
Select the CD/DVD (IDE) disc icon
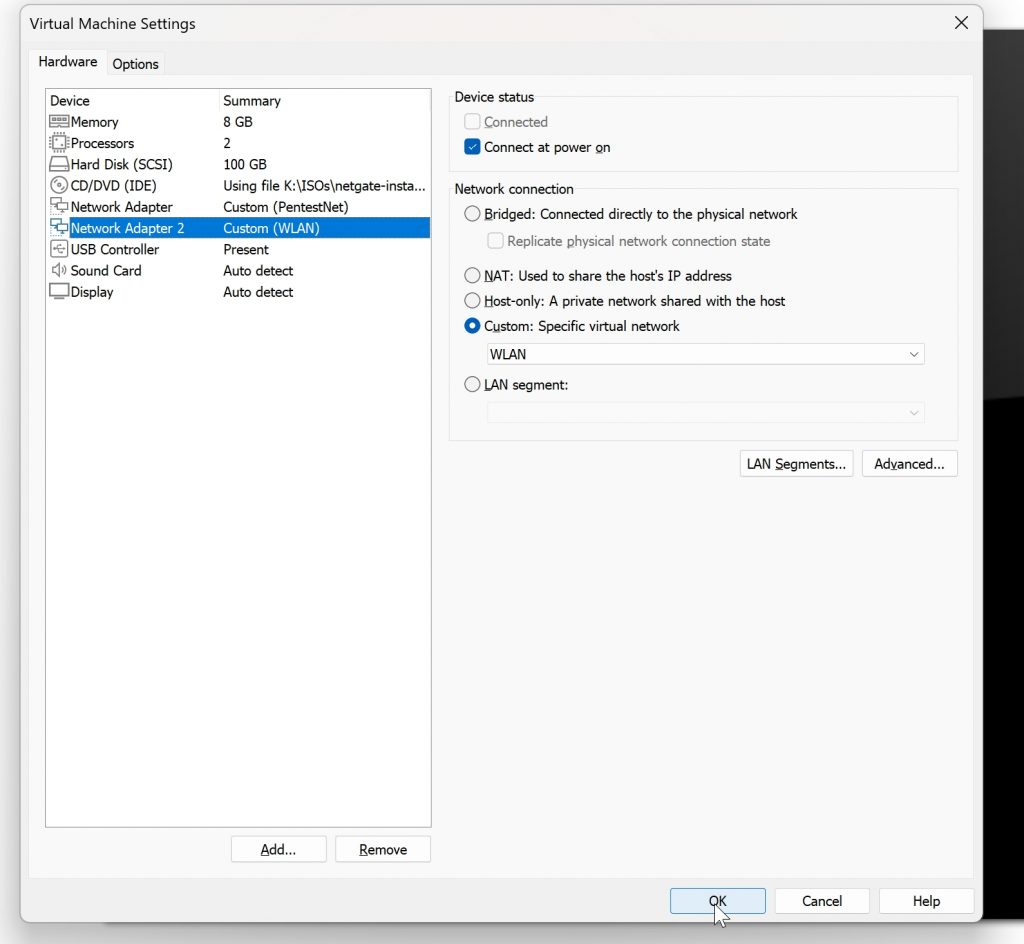59,185
